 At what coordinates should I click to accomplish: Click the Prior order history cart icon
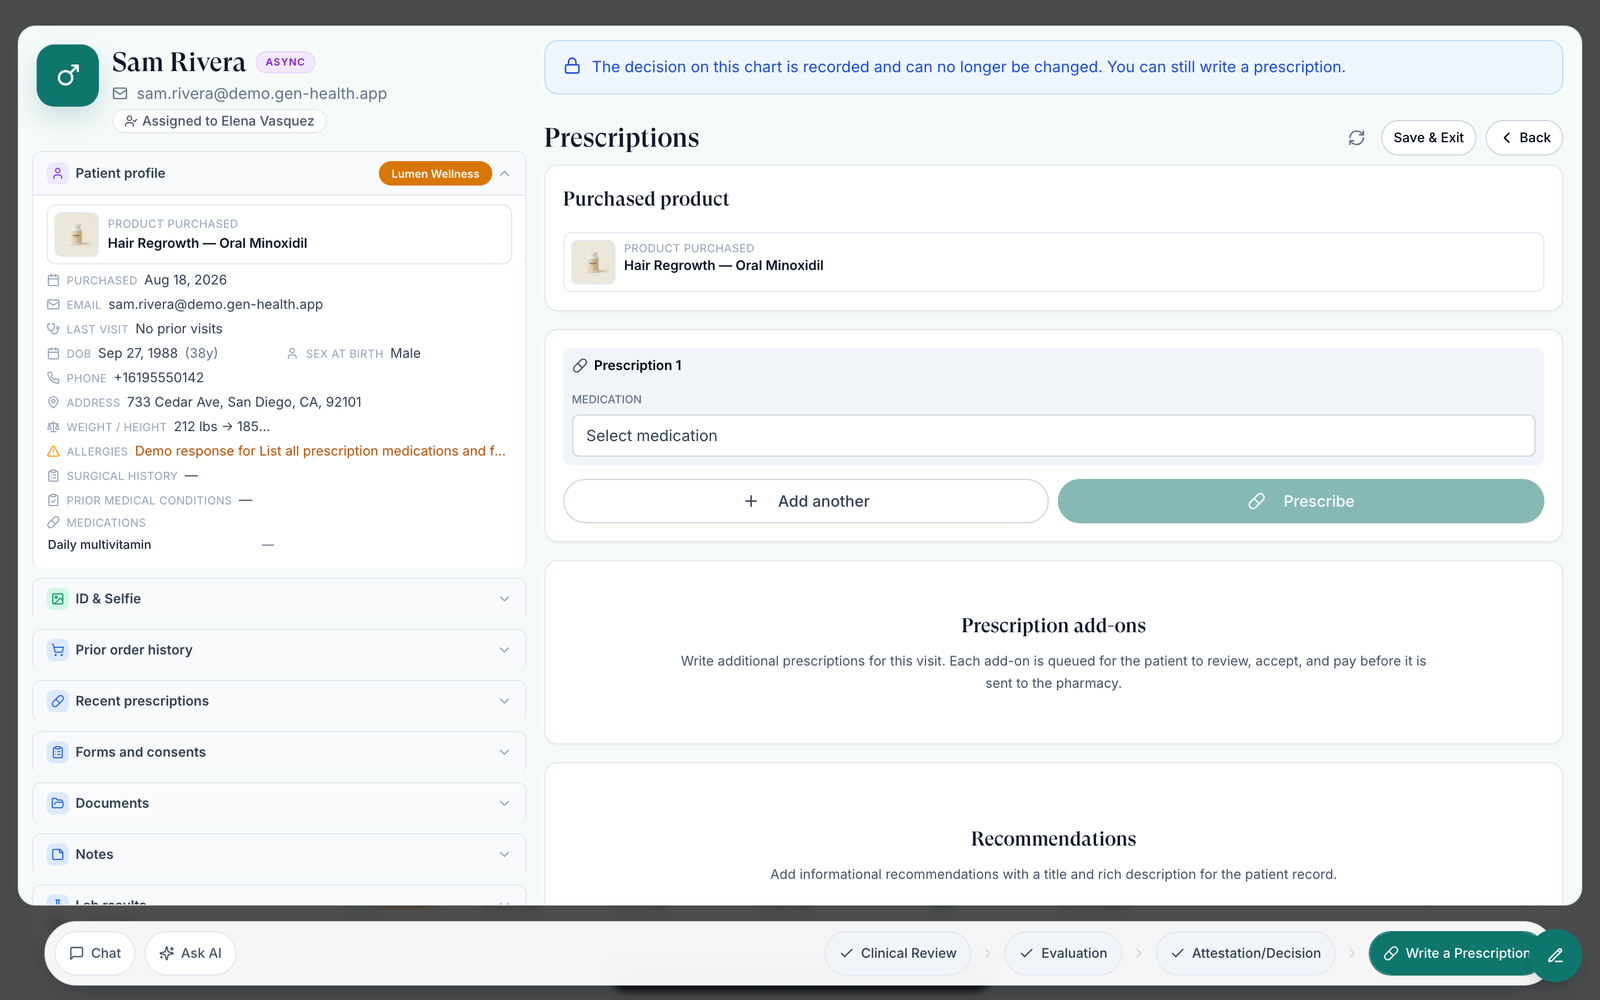point(58,650)
